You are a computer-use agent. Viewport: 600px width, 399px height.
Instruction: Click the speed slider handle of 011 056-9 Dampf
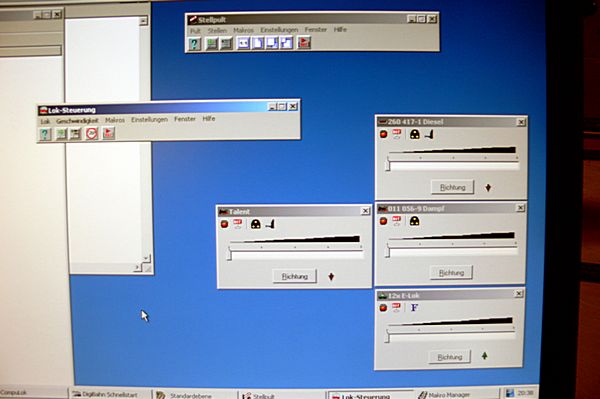coord(387,251)
